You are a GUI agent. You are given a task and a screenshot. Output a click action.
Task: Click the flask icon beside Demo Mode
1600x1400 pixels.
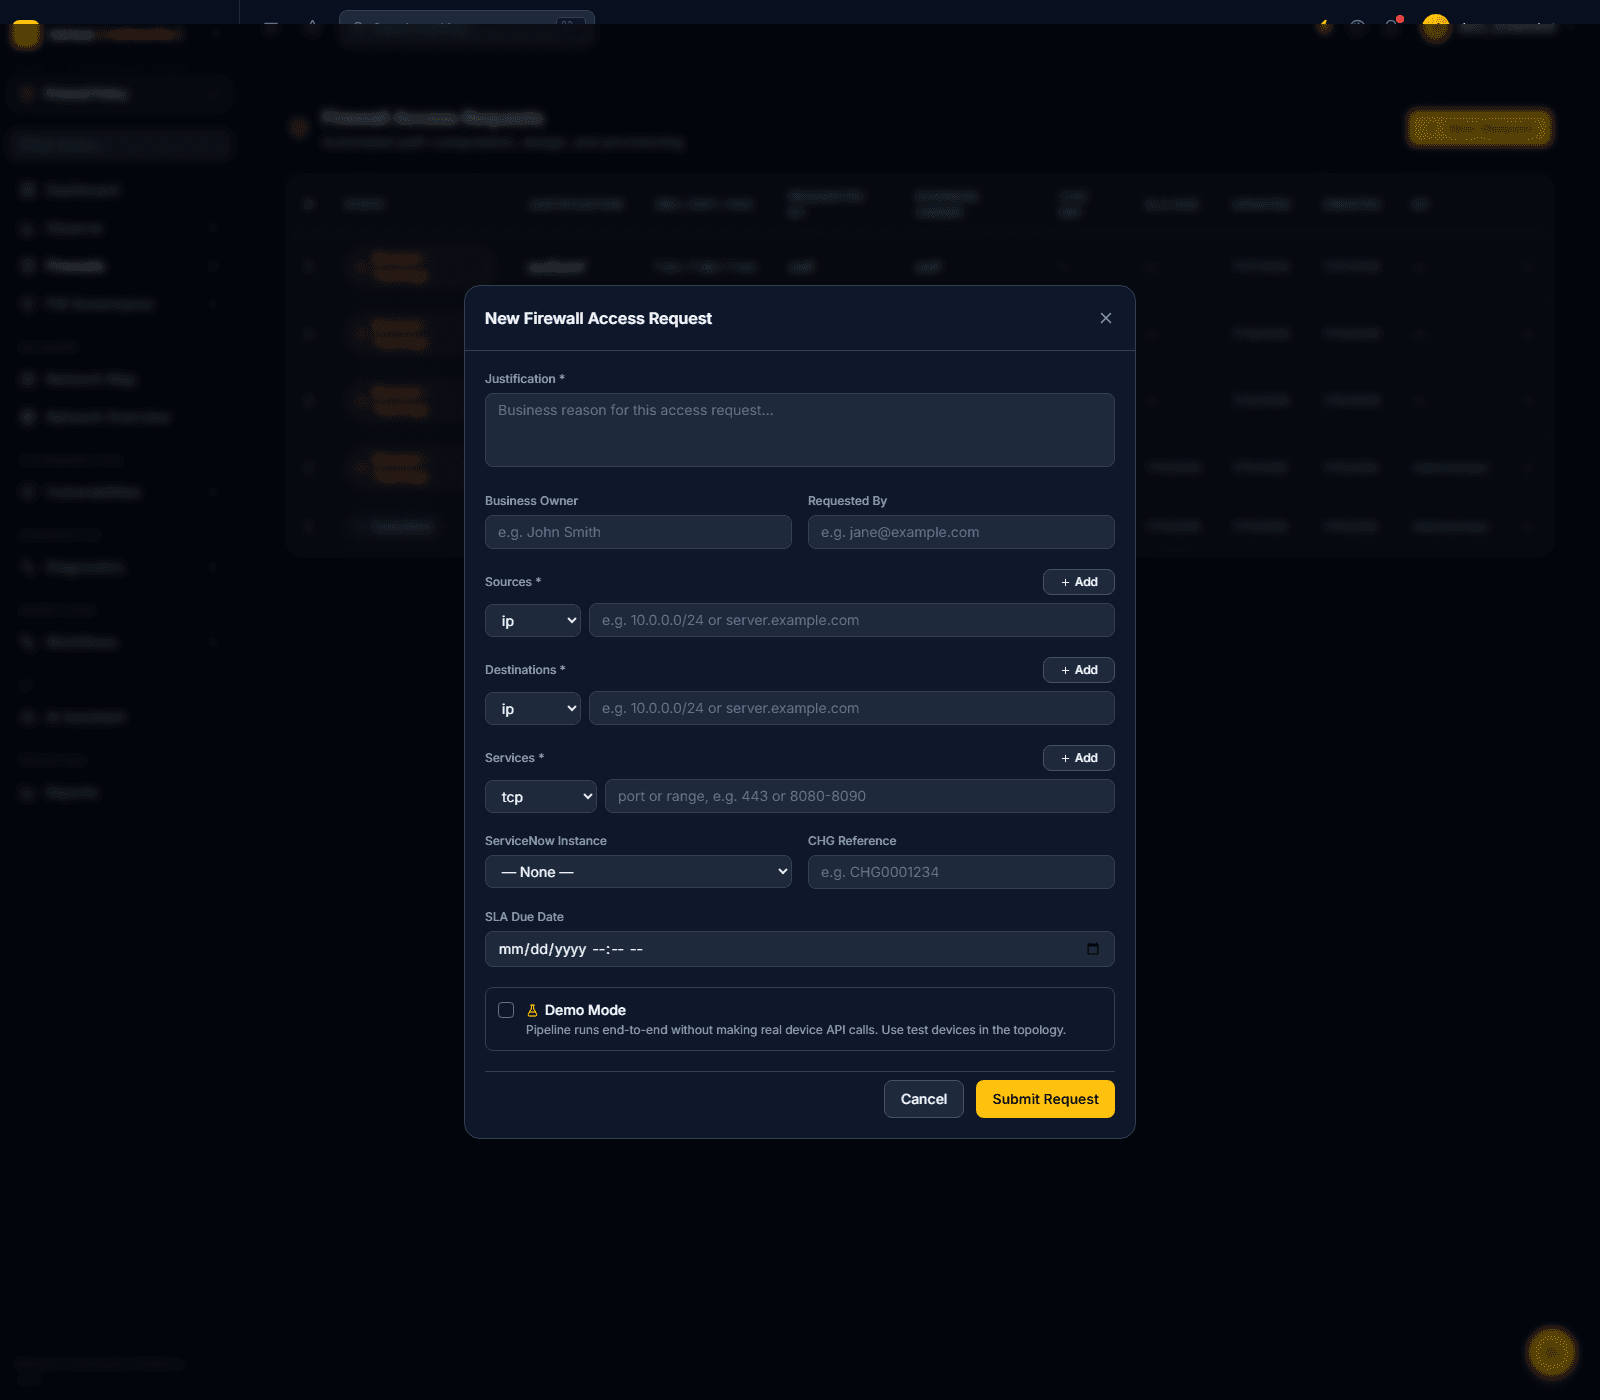(532, 1010)
